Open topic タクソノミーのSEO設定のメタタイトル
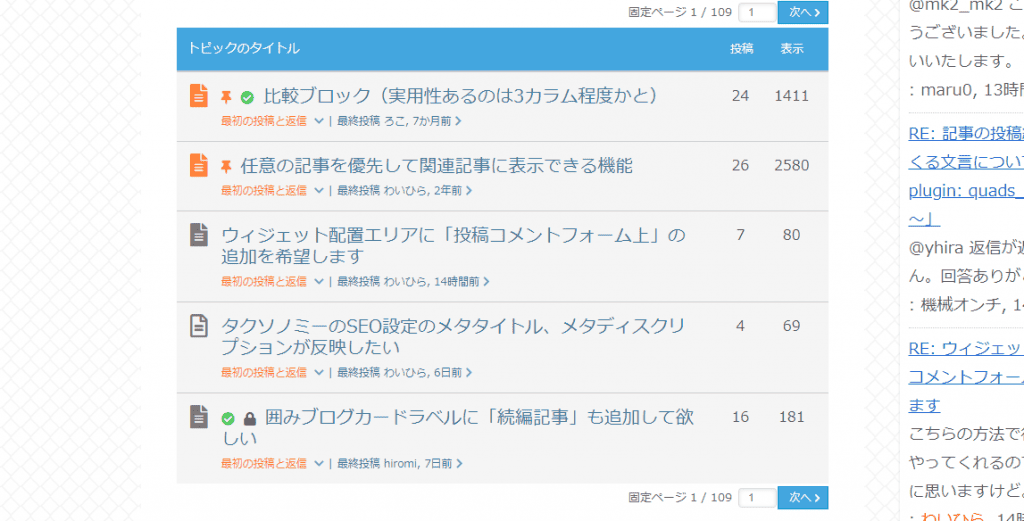The height and width of the screenshot is (521, 1024). coord(453,336)
